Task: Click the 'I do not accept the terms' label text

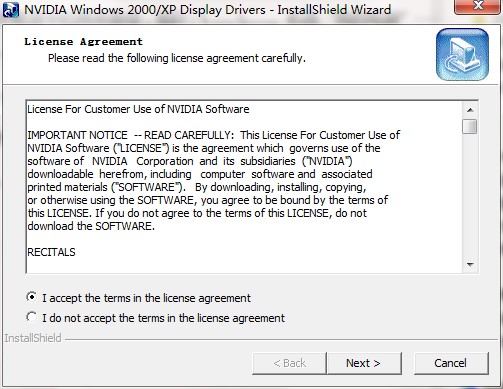Action: click(x=163, y=318)
